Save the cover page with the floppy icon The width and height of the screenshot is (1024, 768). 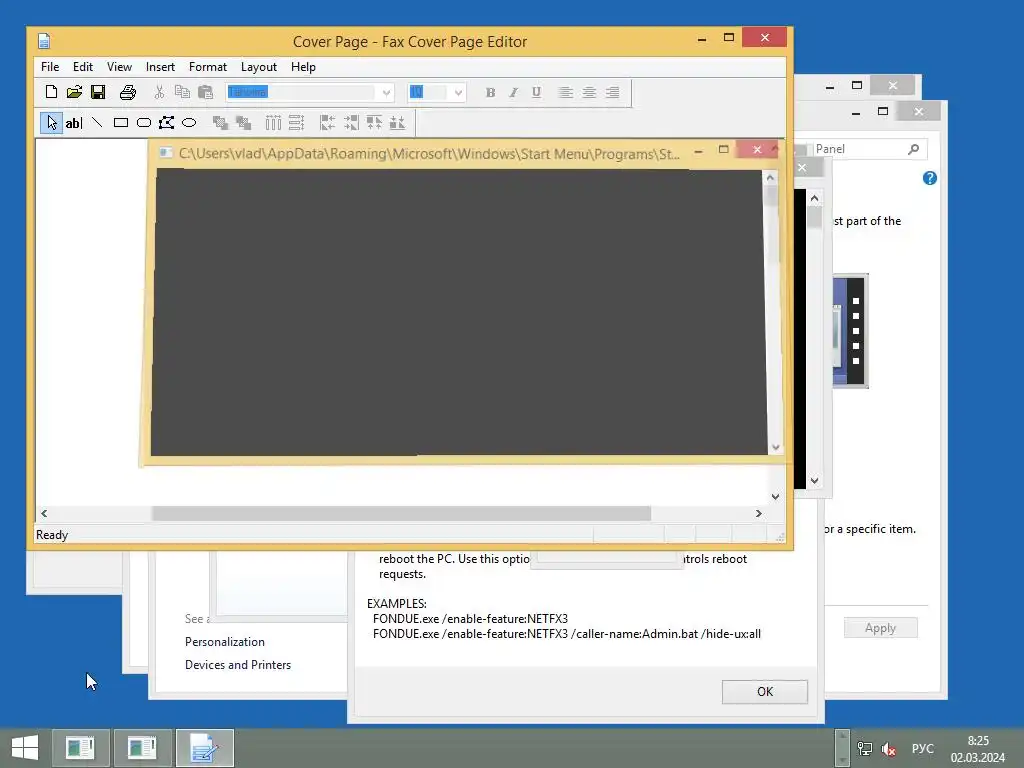[98, 92]
